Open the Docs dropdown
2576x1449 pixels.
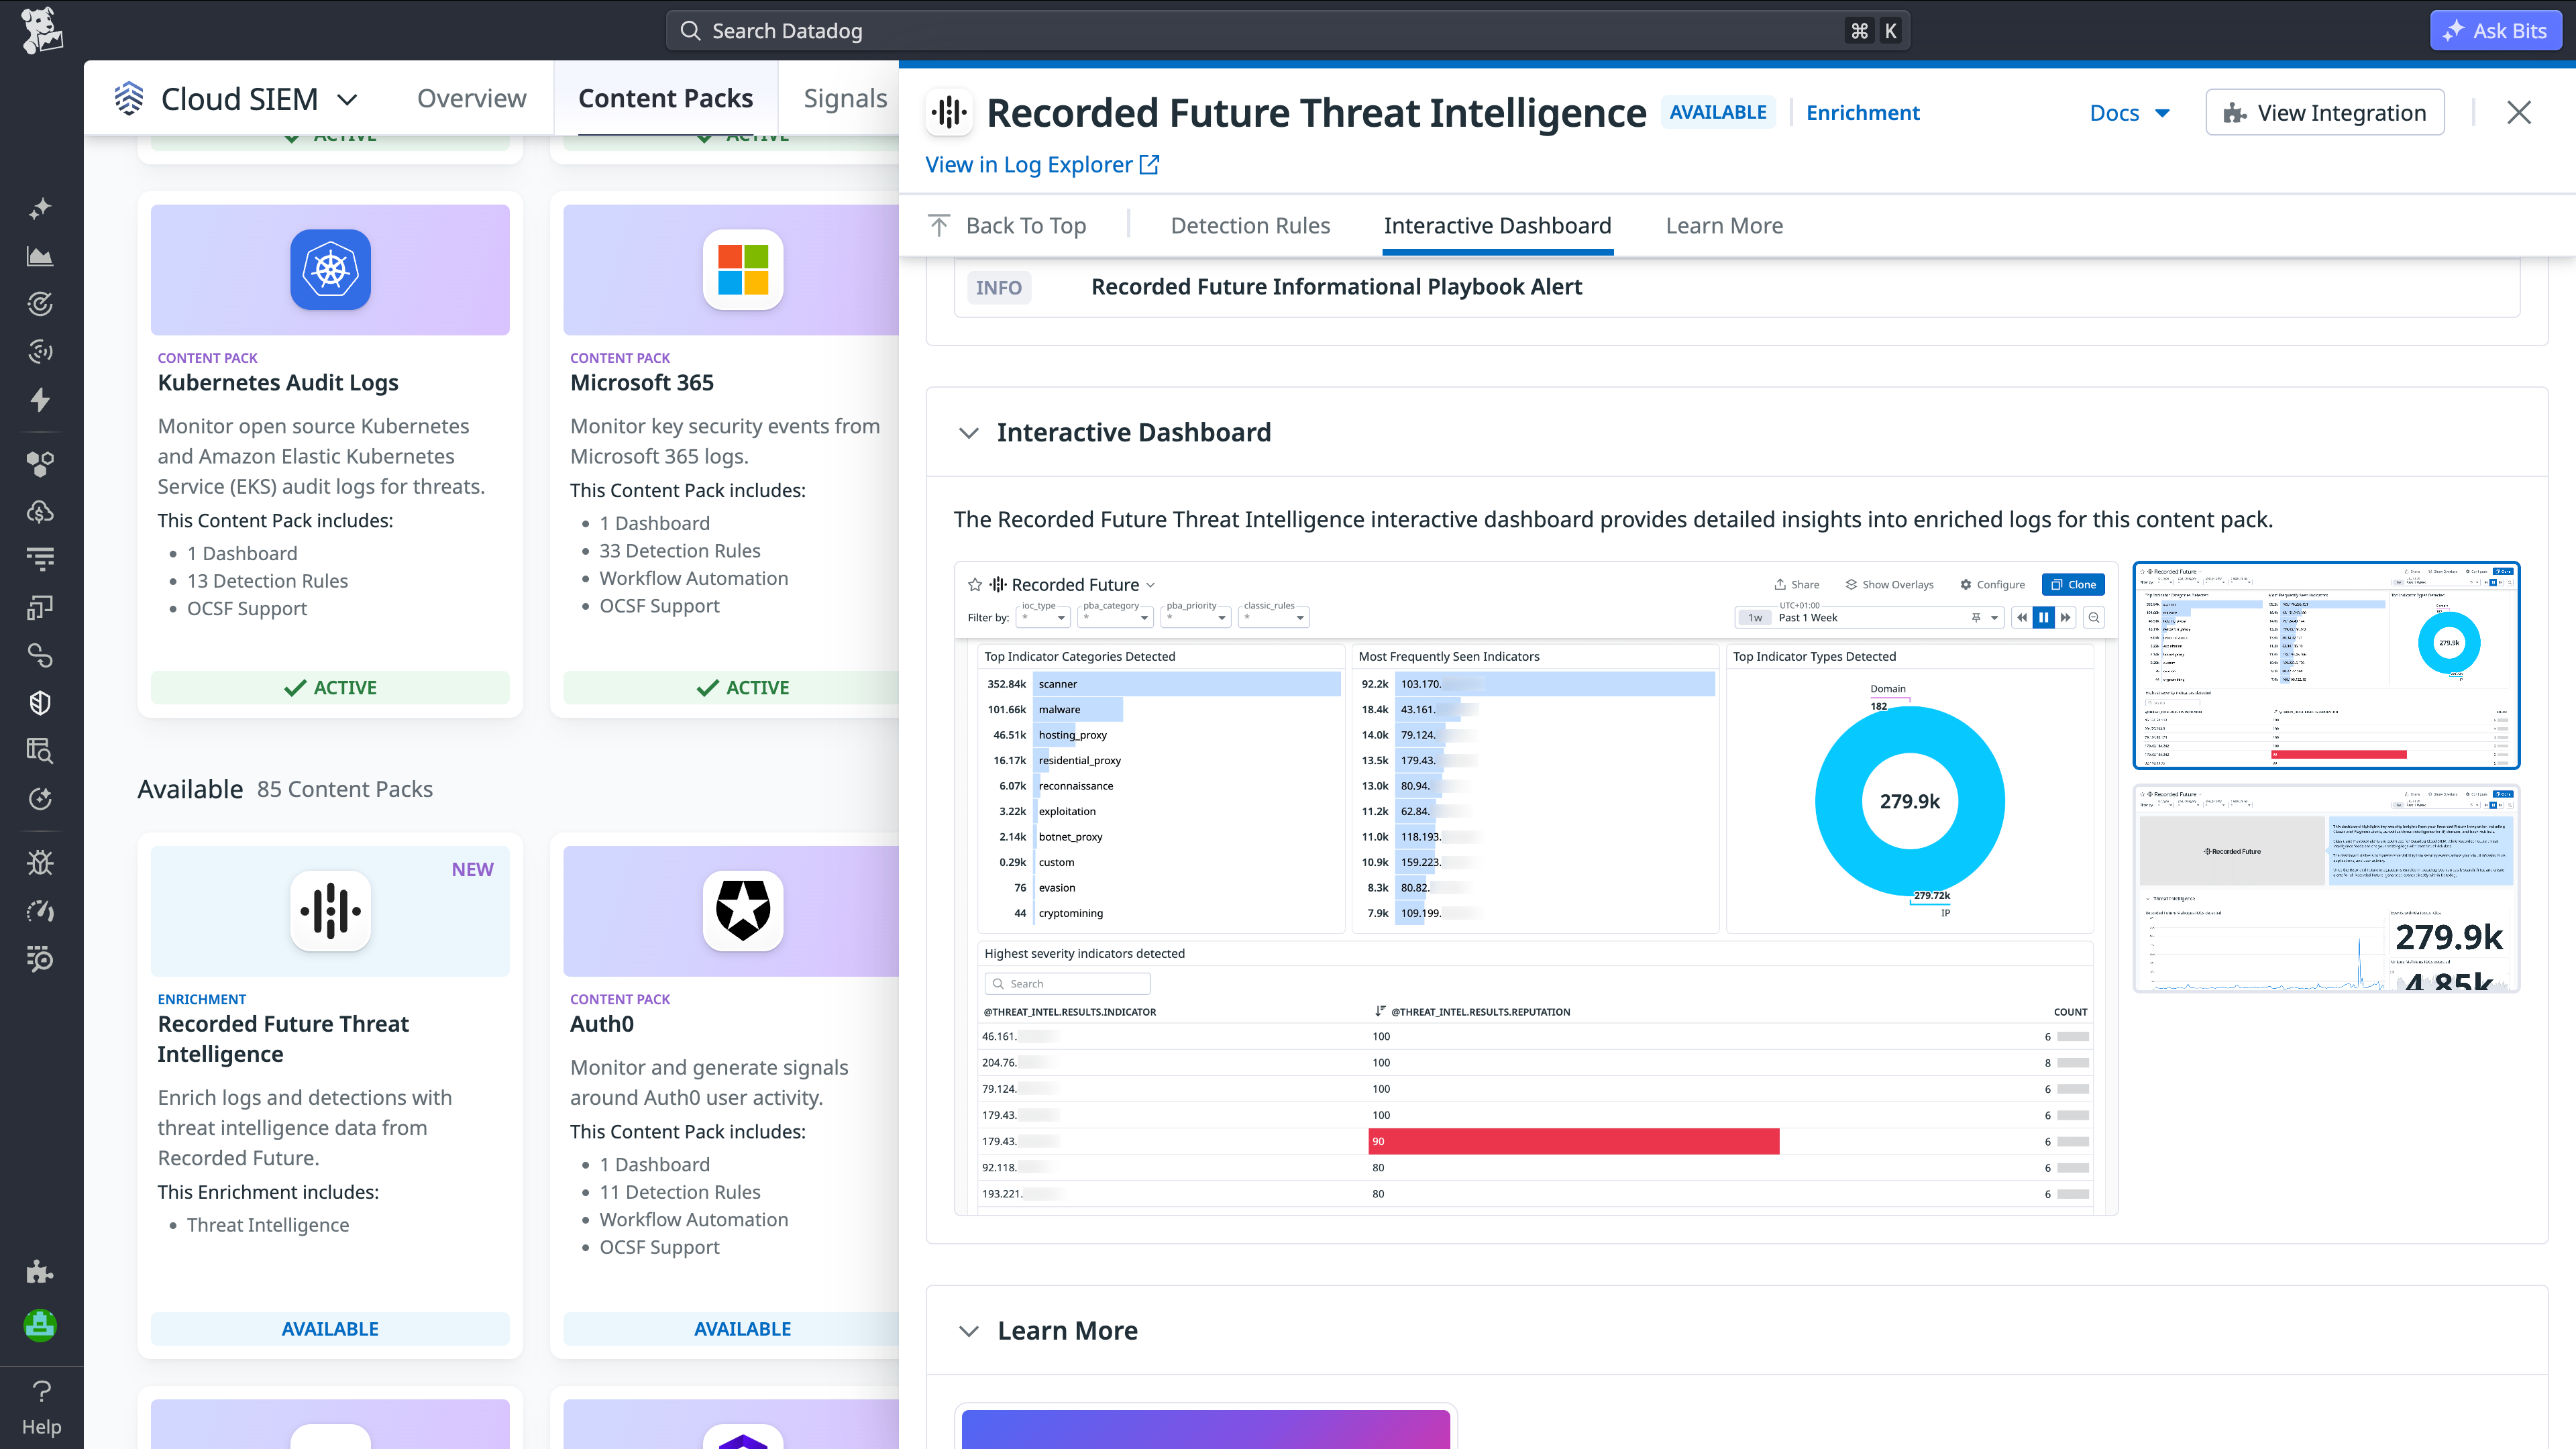click(x=2129, y=112)
